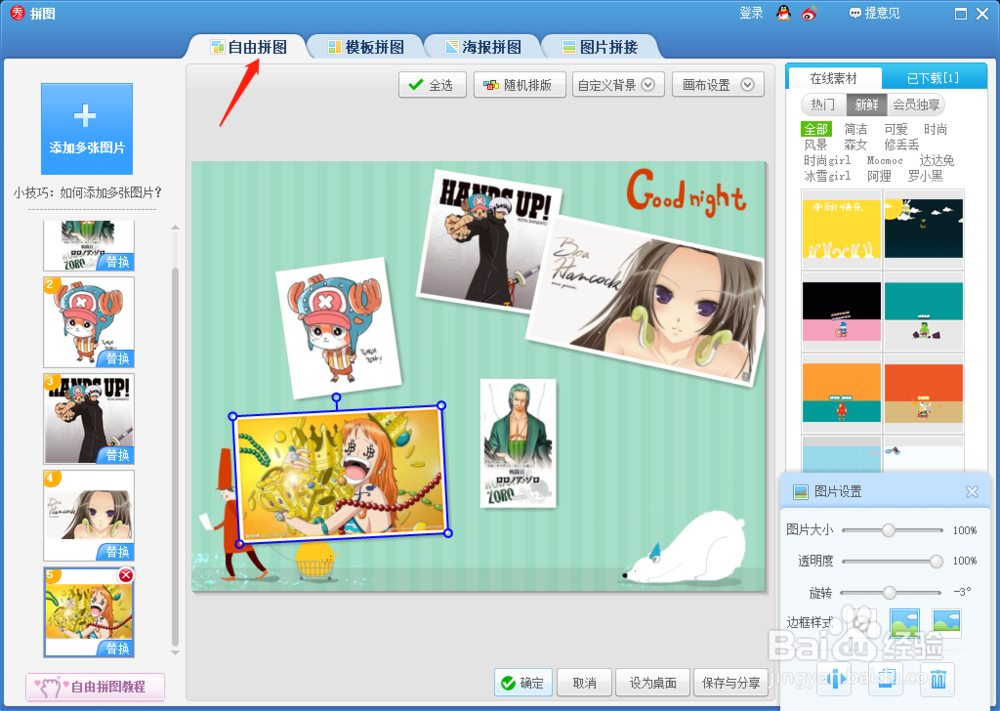Select the 会员独享 filter toggle
The height and width of the screenshot is (711, 1000).
916,105
